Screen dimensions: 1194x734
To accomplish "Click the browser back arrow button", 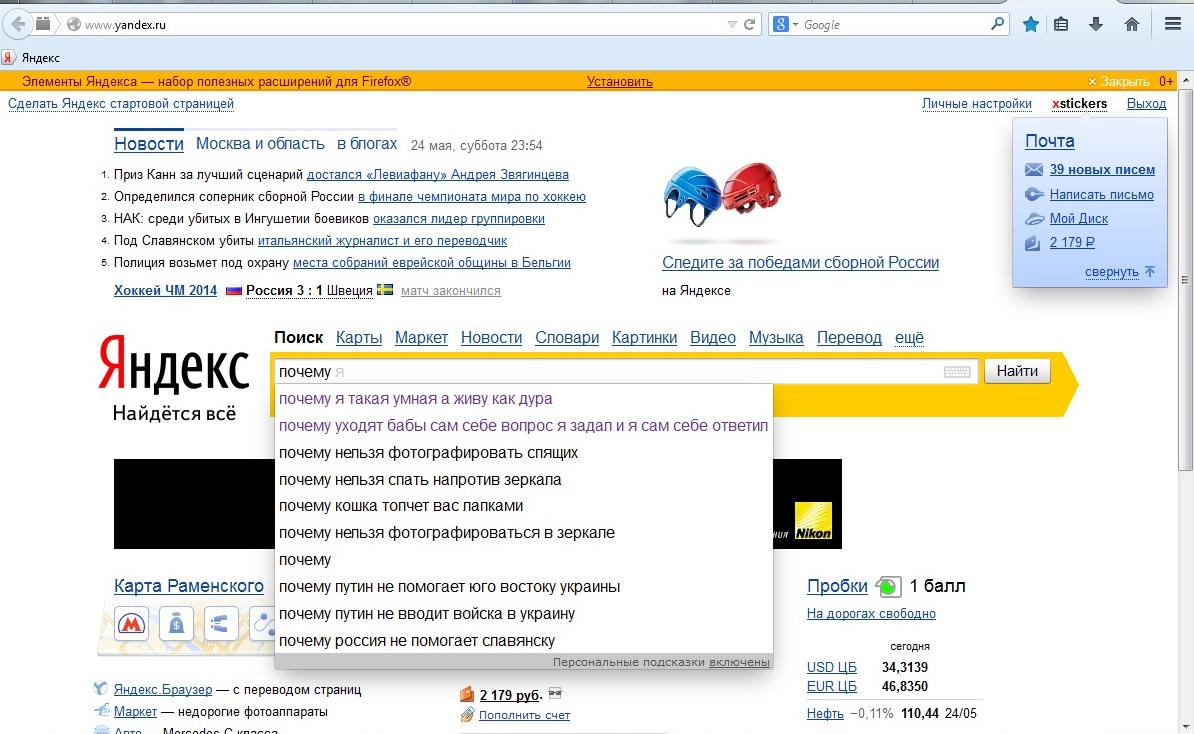I will (x=18, y=24).
